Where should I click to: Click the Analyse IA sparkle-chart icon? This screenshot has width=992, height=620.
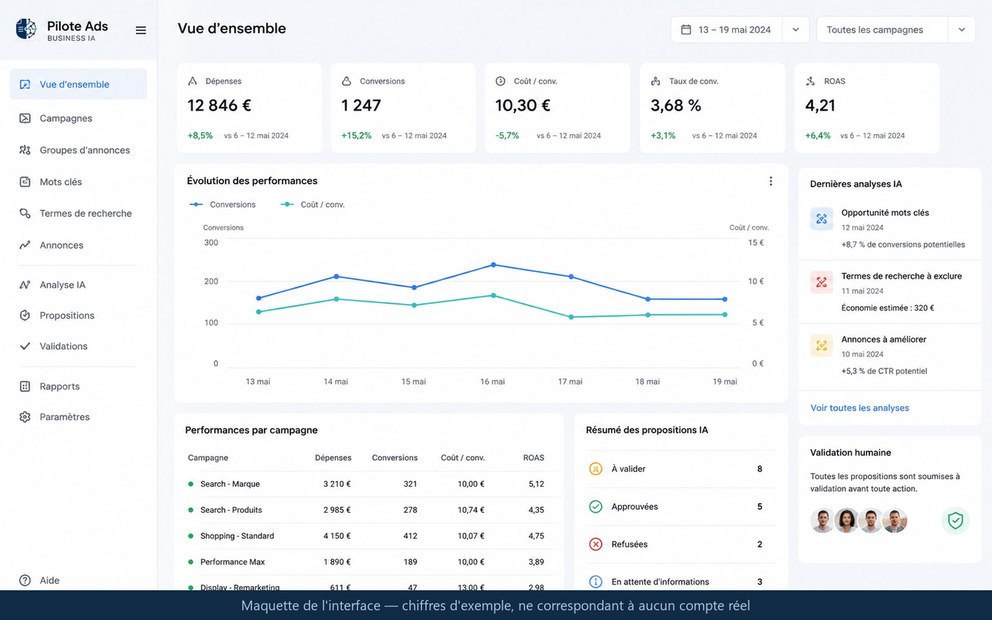(x=25, y=285)
